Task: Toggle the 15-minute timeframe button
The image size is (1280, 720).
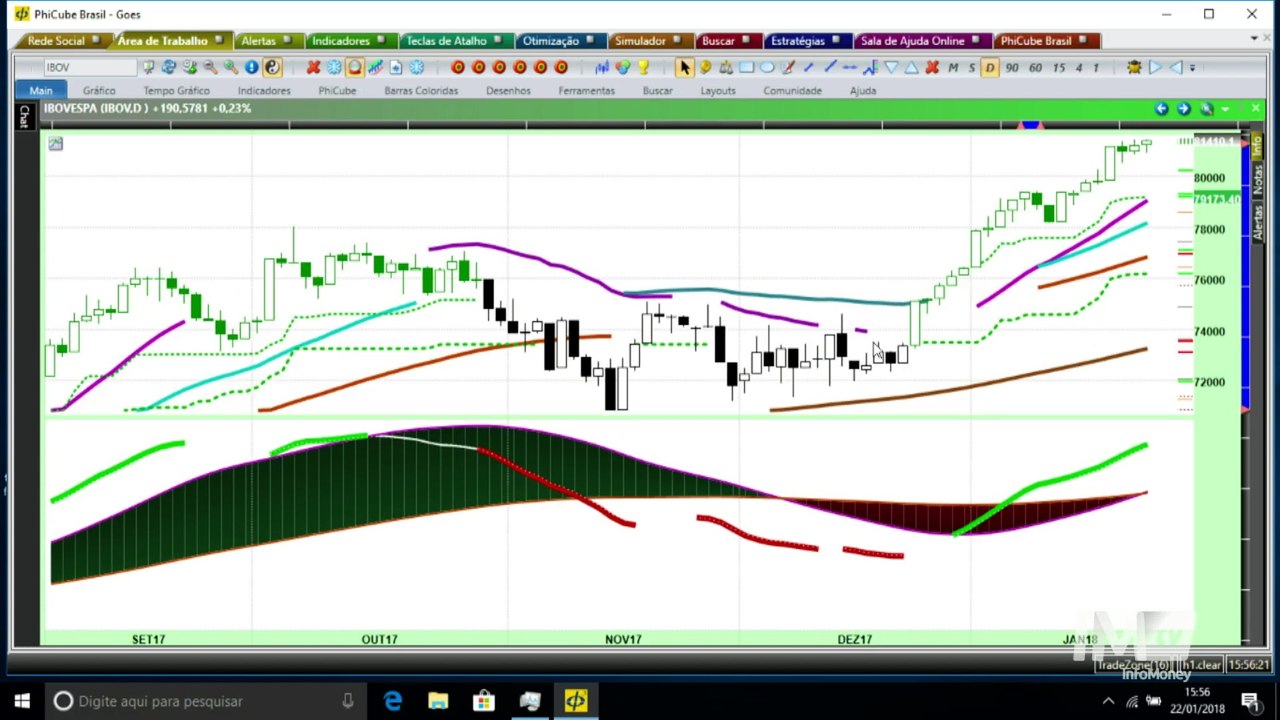Action: pos(1059,67)
